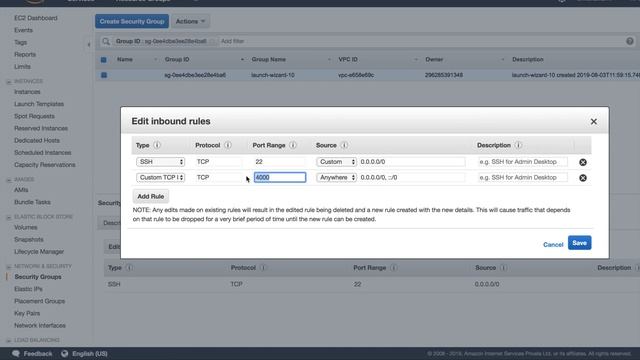Click the Save button
Screen dimensions: 640x360
coord(579,243)
